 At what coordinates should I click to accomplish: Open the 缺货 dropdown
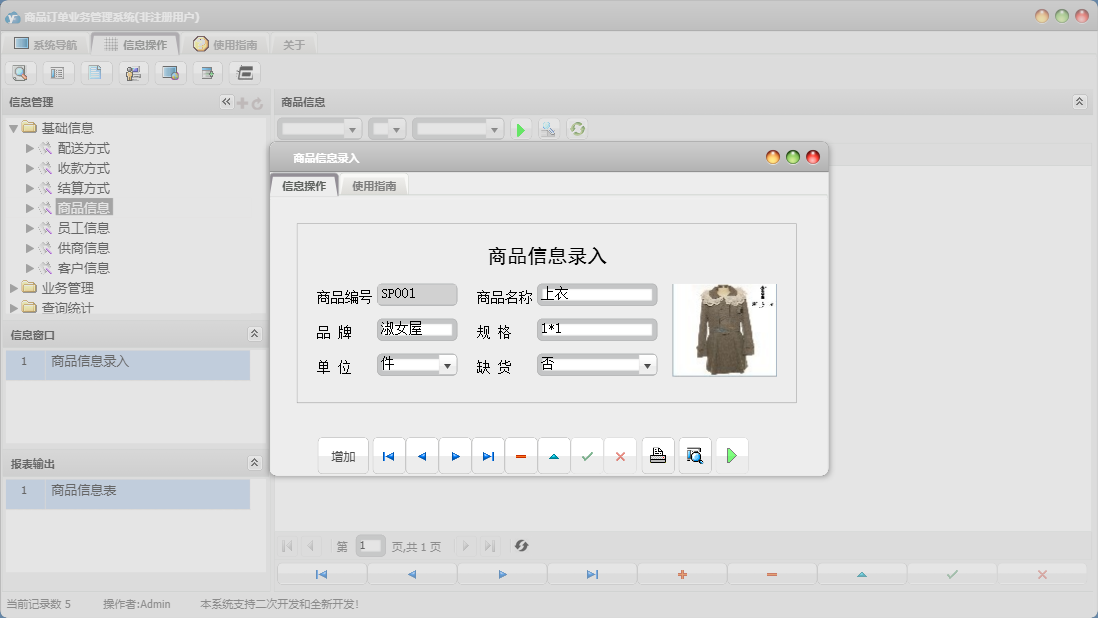pos(647,366)
